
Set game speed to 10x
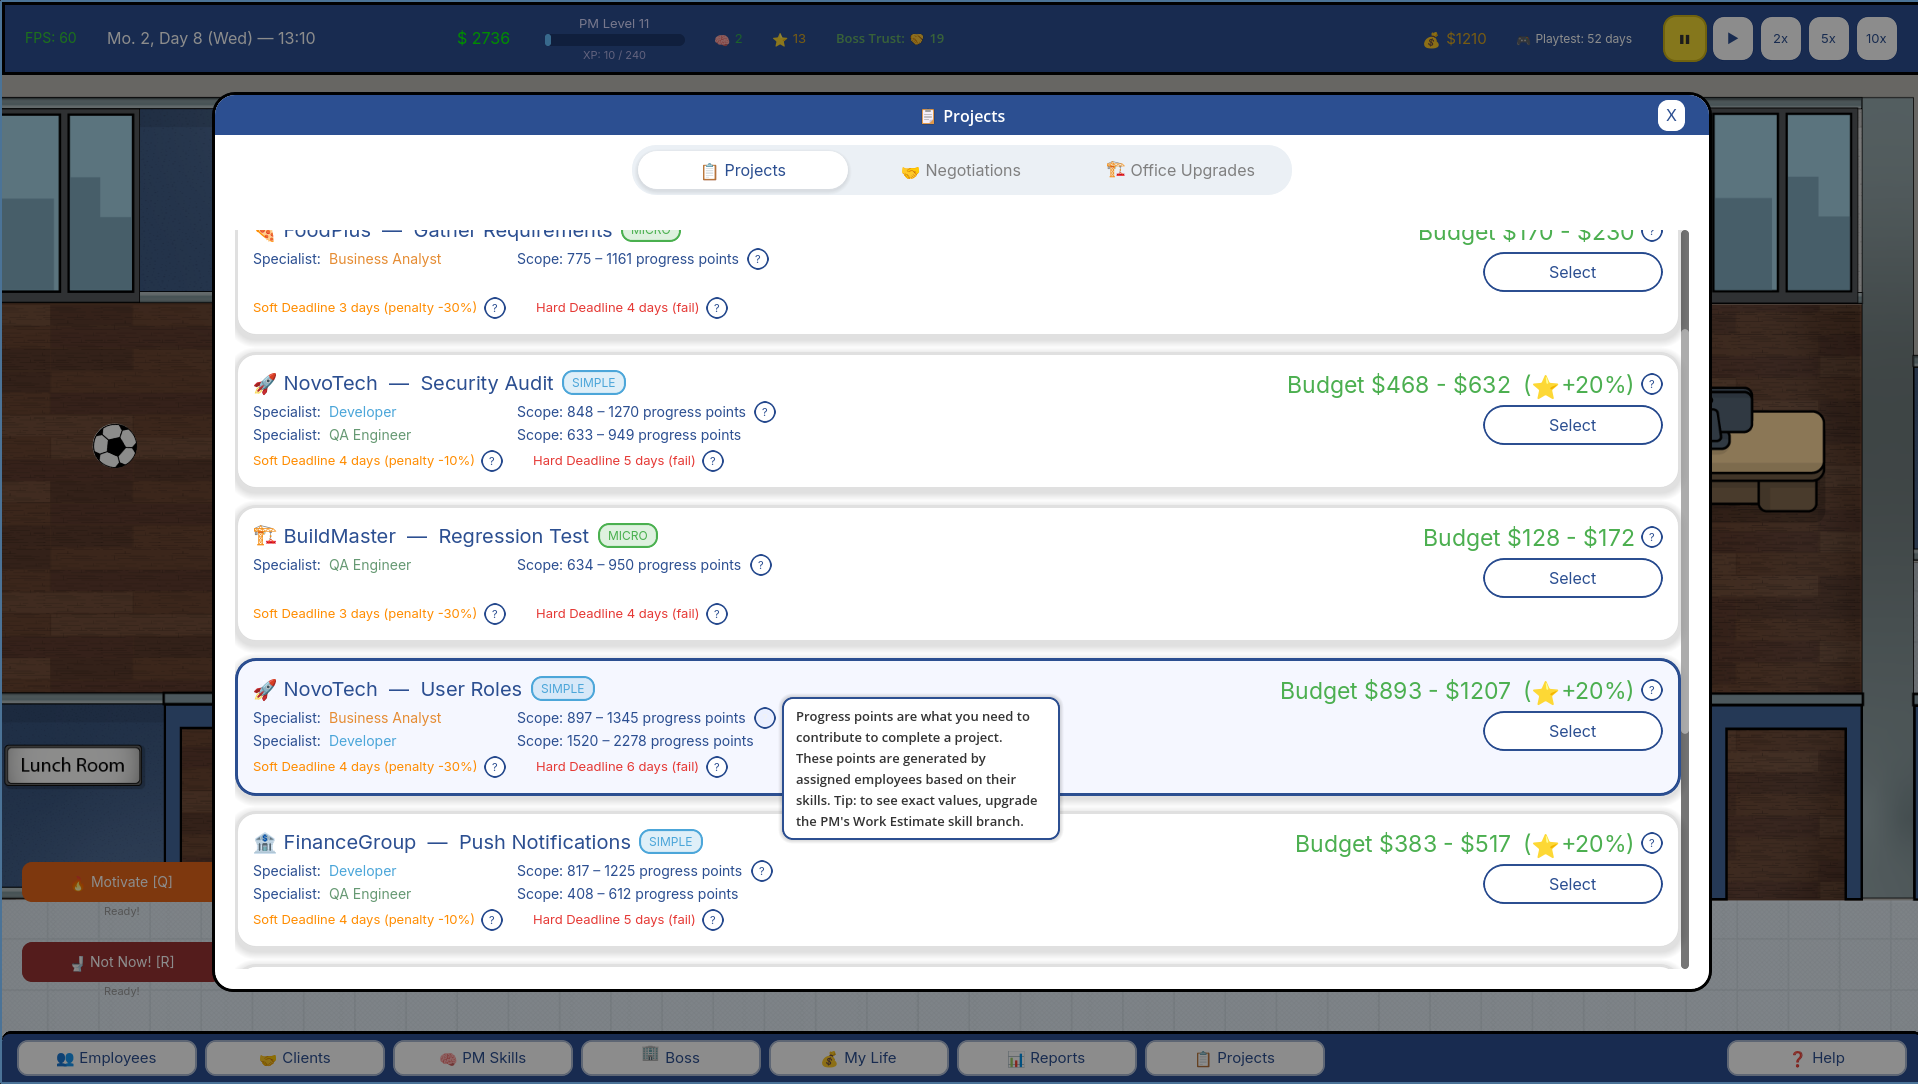[1876, 39]
